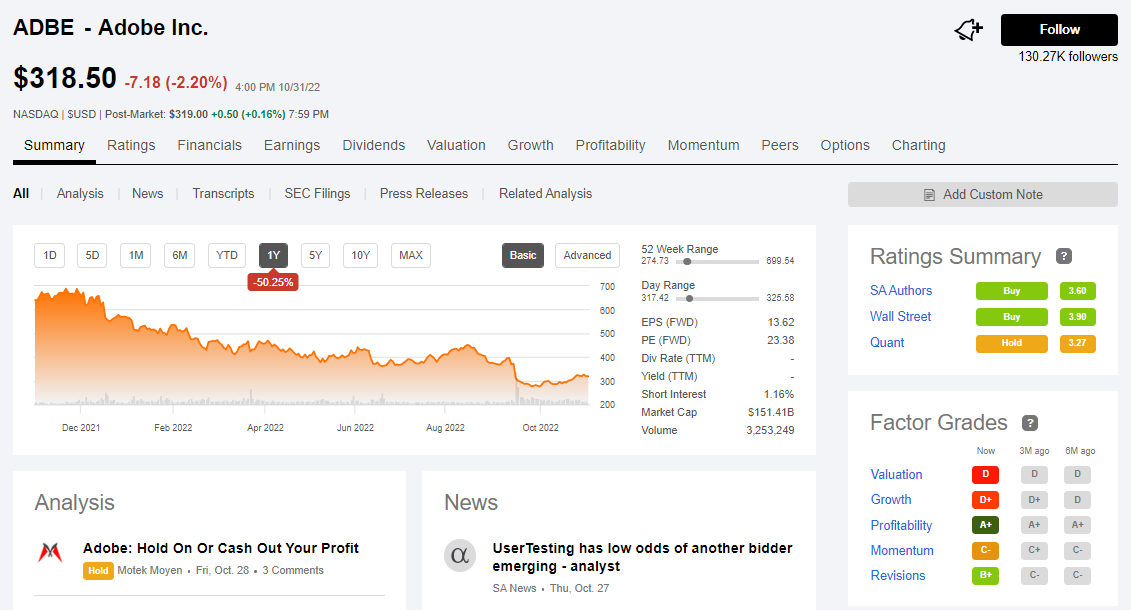Image resolution: width=1131 pixels, height=610 pixels.
Task: Open the Earnings tab
Action: (291, 145)
